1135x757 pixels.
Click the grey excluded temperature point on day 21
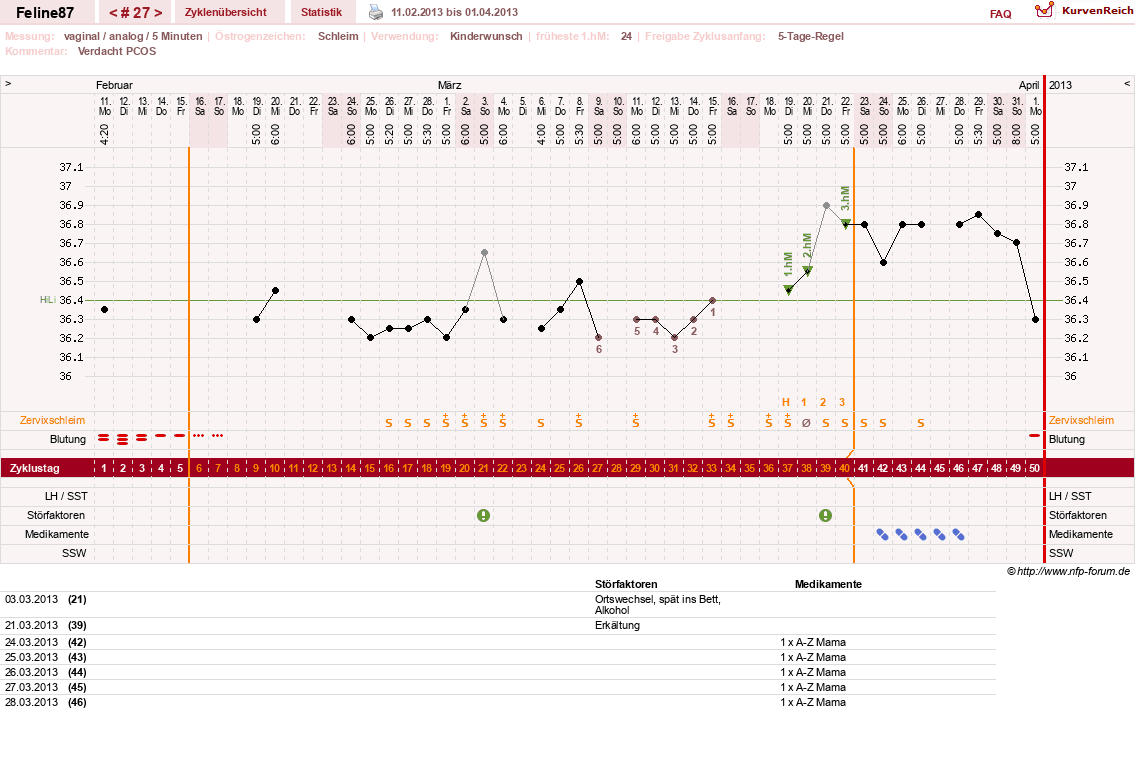(484, 253)
